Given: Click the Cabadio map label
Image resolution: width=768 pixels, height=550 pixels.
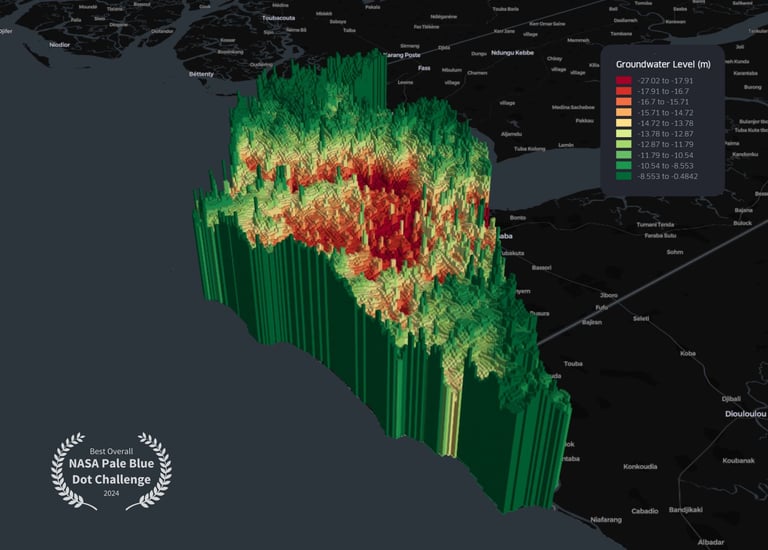Looking at the screenshot, I should coord(645,511).
